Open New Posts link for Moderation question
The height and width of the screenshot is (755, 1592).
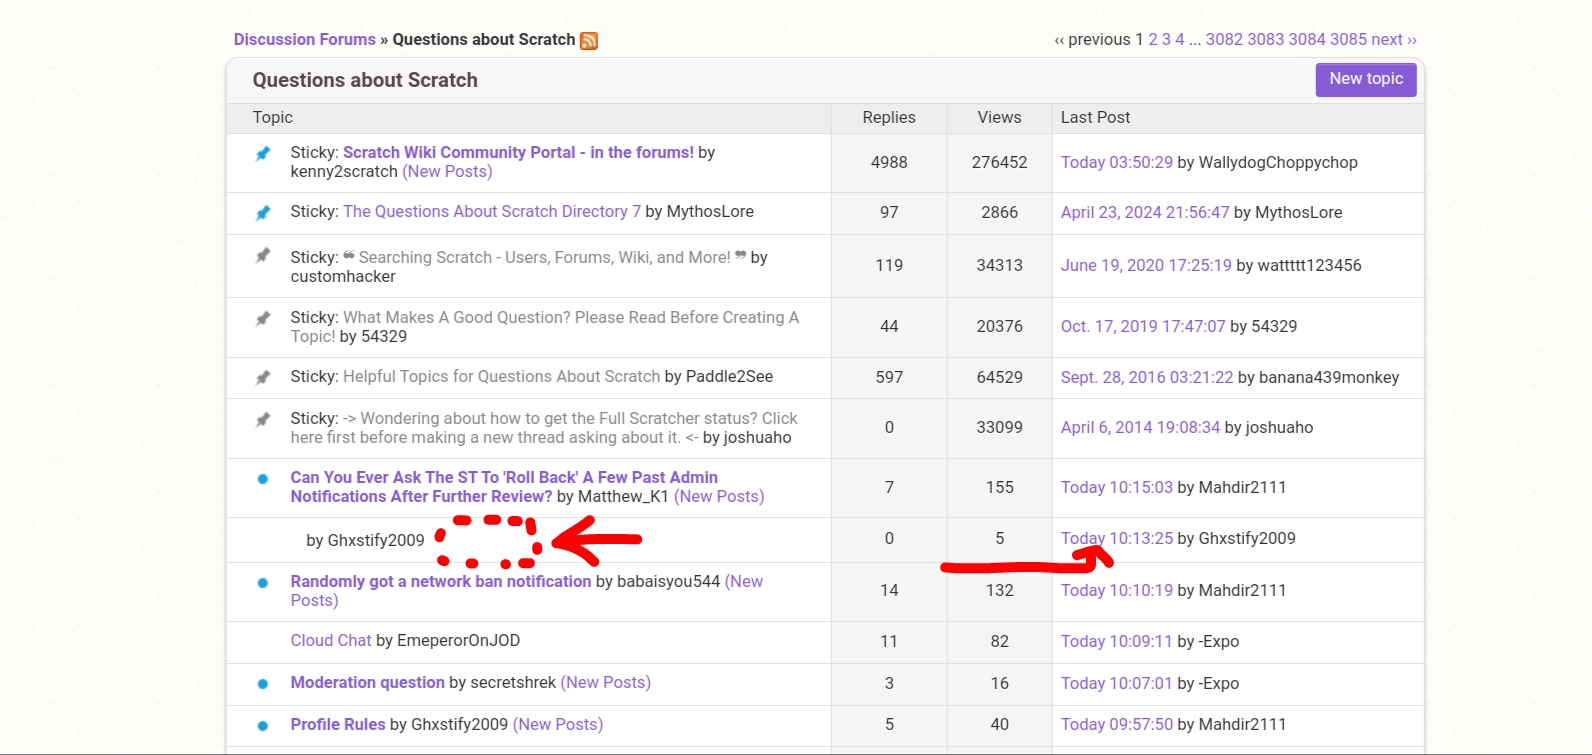pos(605,683)
